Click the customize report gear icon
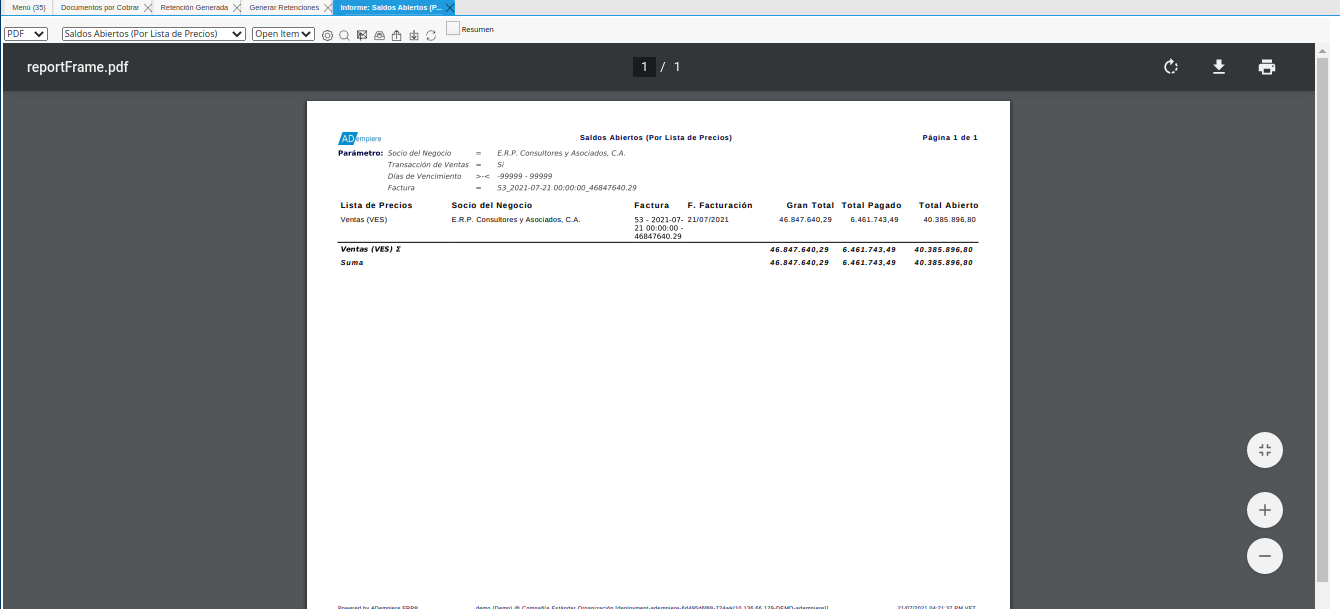 tap(327, 35)
